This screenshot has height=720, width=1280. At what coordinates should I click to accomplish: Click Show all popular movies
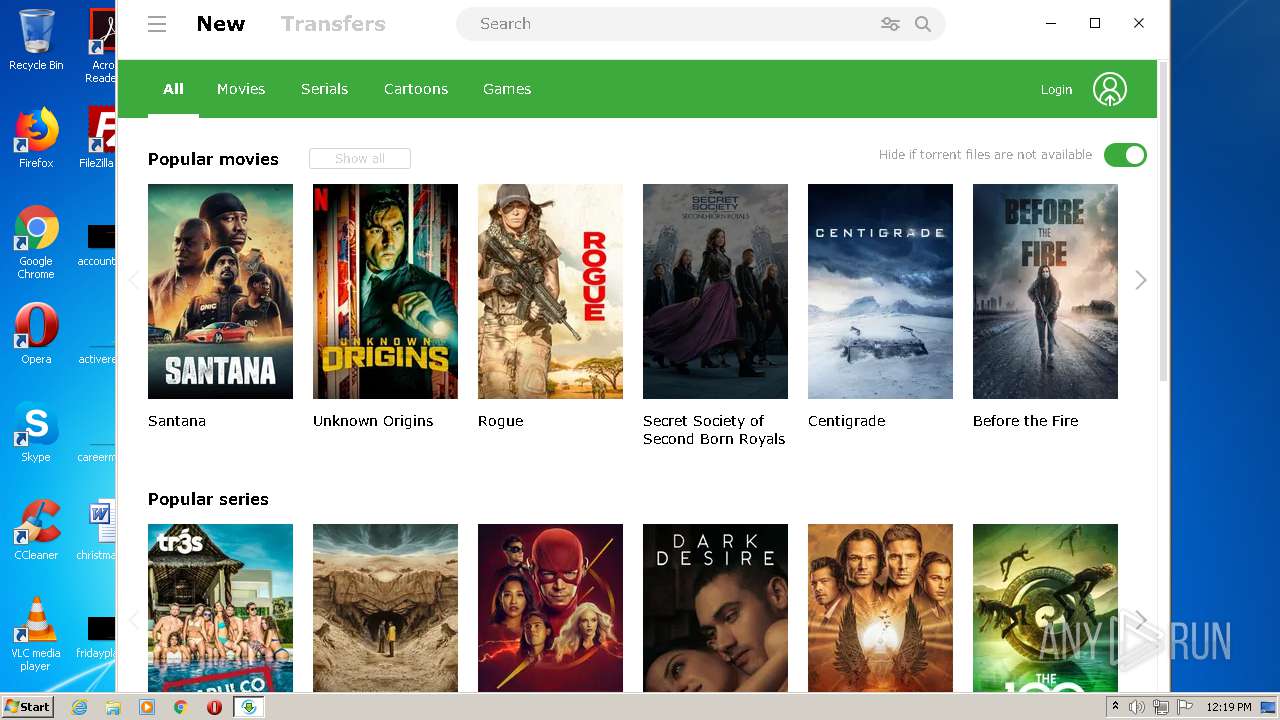tap(360, 158)
